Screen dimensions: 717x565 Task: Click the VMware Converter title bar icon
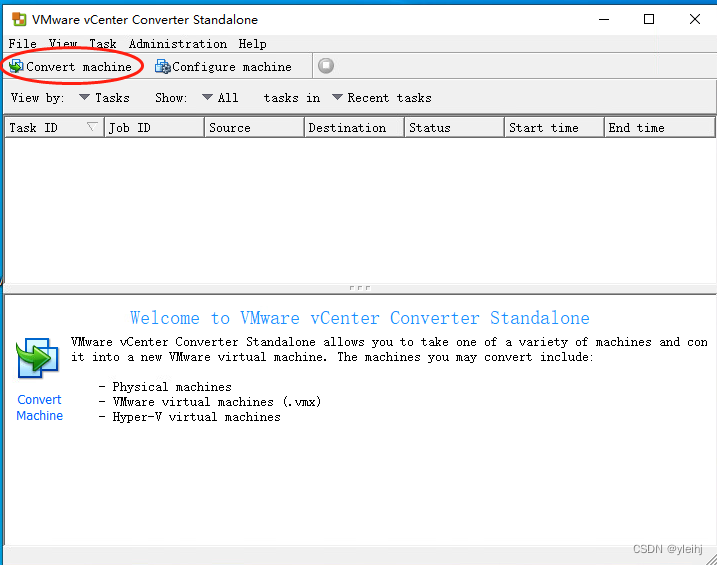point(19,19)
